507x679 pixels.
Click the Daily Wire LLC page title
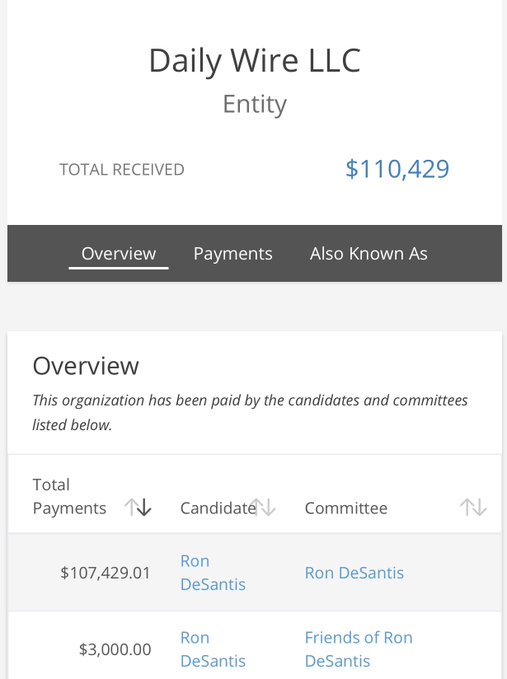[255, 60]
